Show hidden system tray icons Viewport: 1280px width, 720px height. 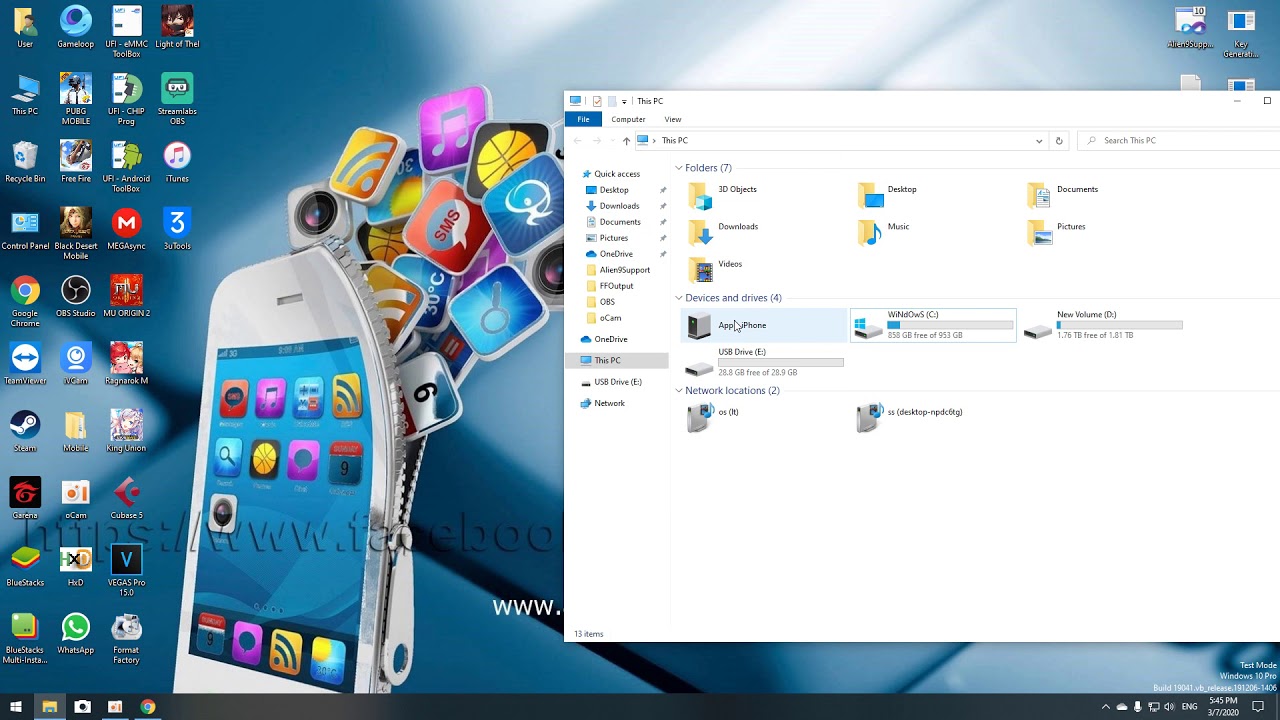1105,707
